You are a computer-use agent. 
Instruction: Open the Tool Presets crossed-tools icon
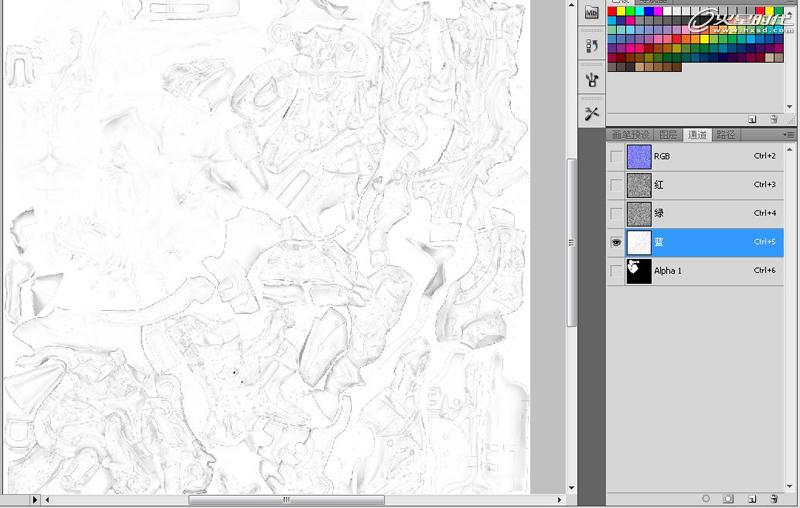click(x=591, y=113)
